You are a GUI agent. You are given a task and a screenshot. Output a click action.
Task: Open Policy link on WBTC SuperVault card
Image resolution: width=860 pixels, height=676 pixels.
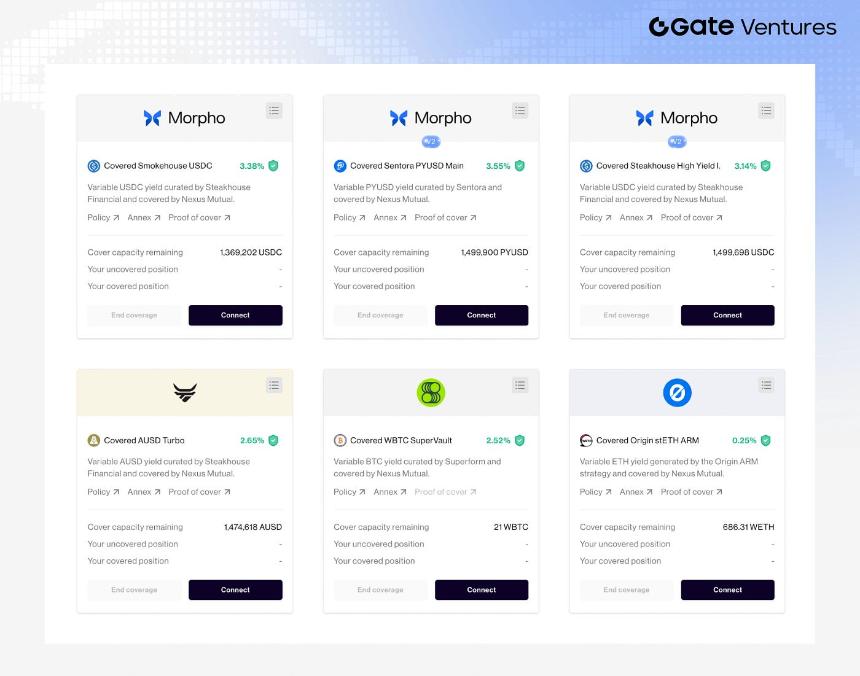[349, 492]
